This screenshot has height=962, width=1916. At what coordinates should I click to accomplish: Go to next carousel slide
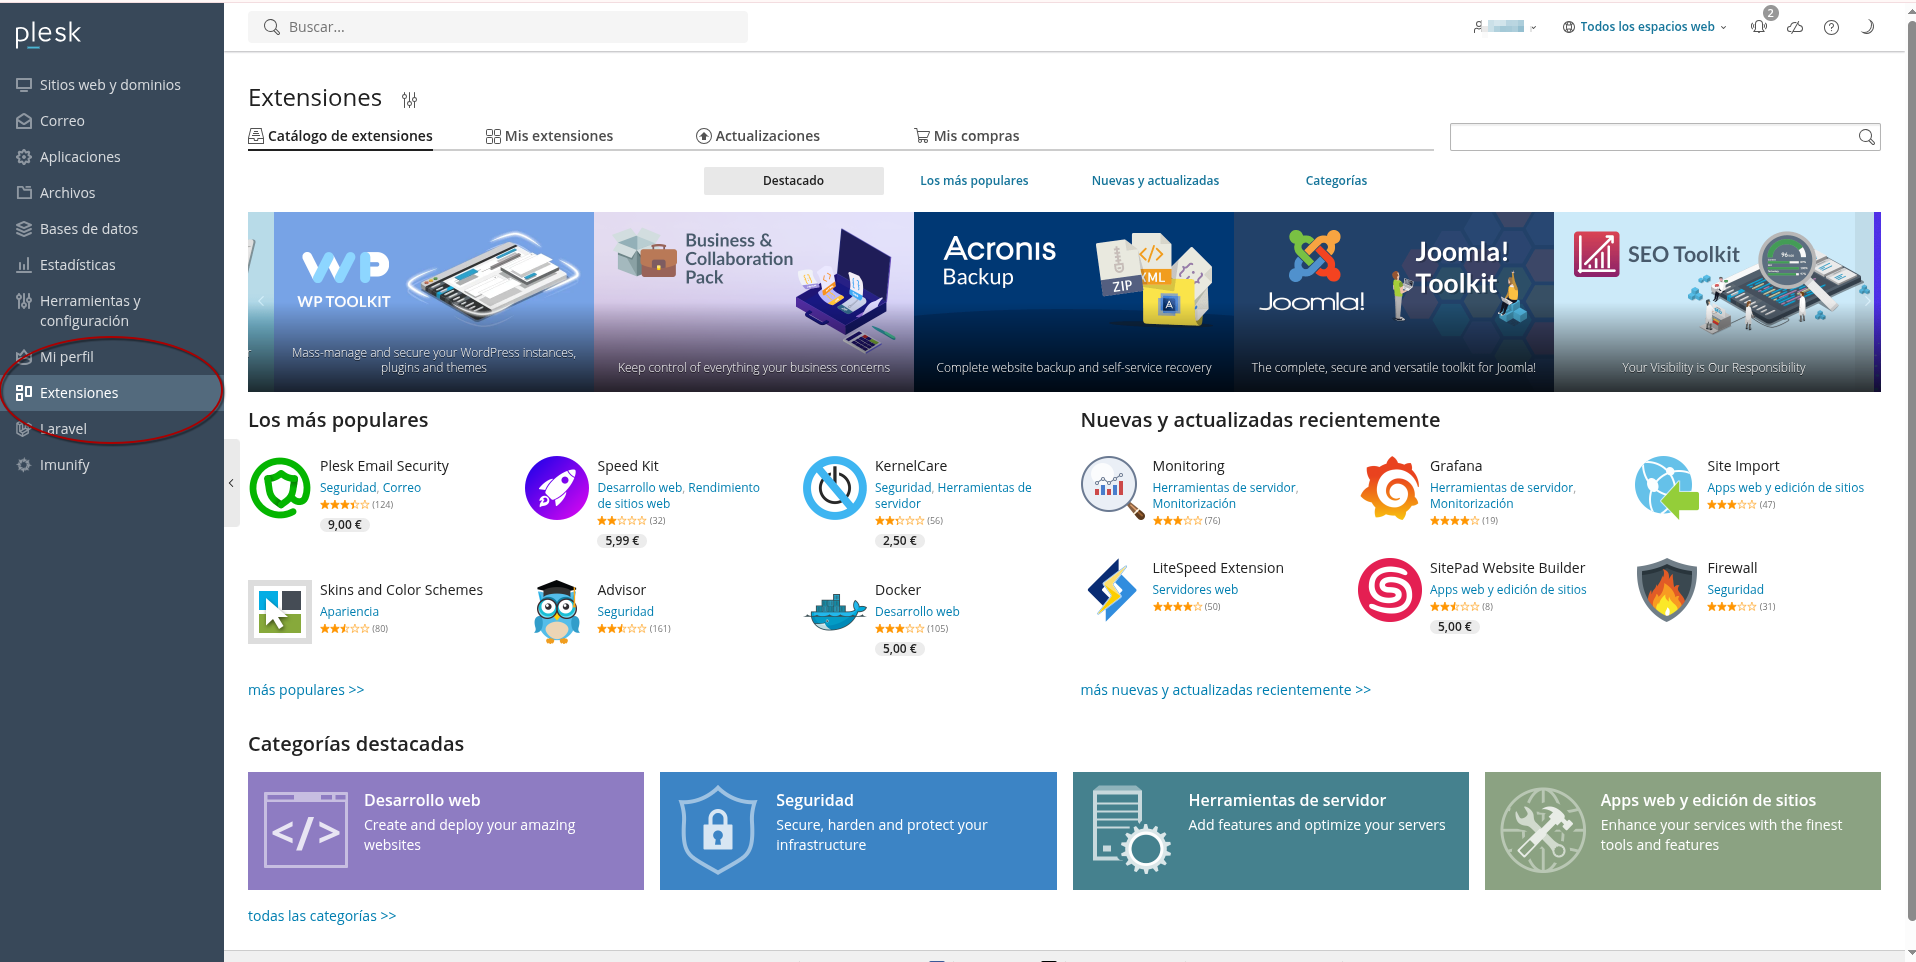pos(1867,301)
